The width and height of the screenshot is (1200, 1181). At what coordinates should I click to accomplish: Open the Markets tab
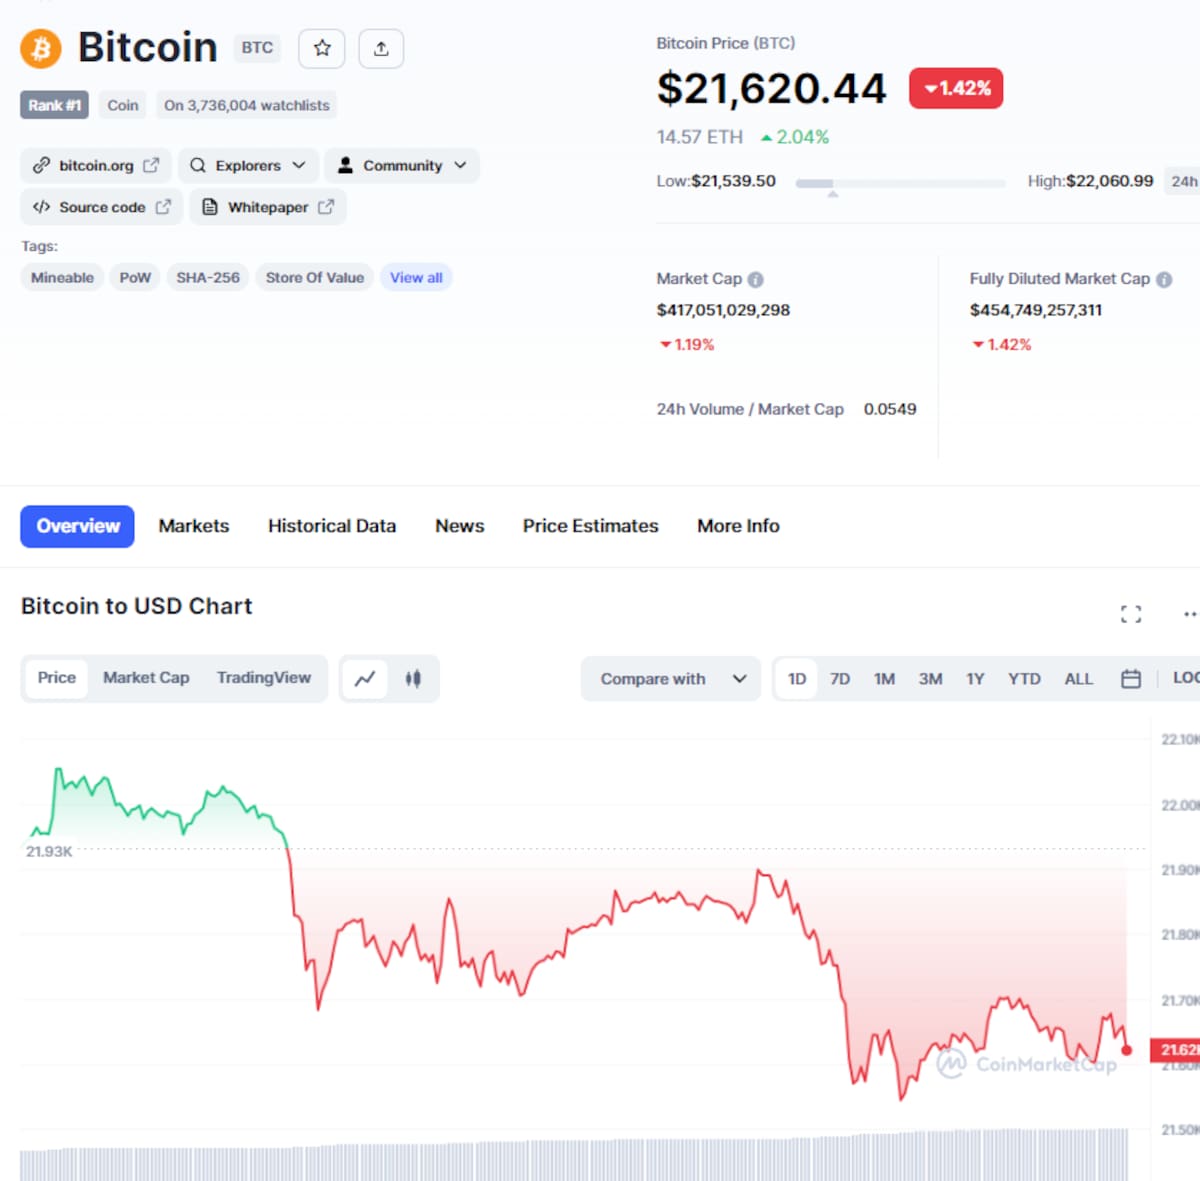pos(194,526)
